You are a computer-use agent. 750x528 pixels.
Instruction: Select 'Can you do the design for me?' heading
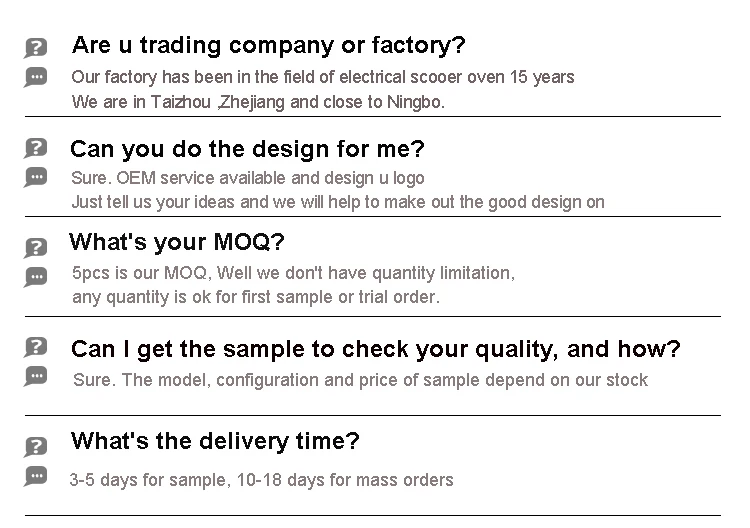[x=247, y=150]
